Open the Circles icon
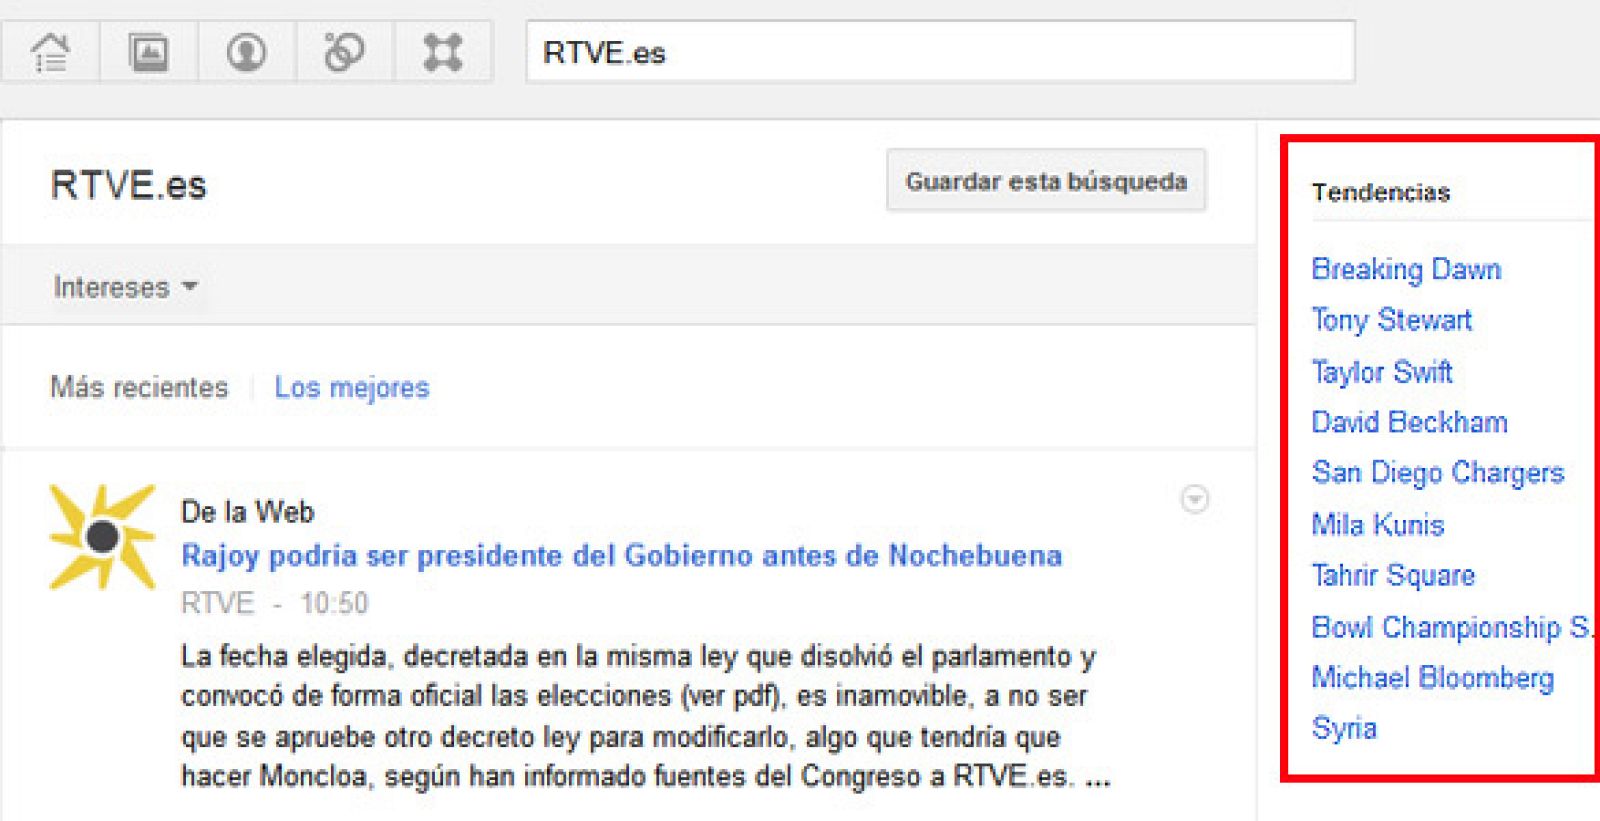This screenshot has width=1600, height=821. click(344, 52)
